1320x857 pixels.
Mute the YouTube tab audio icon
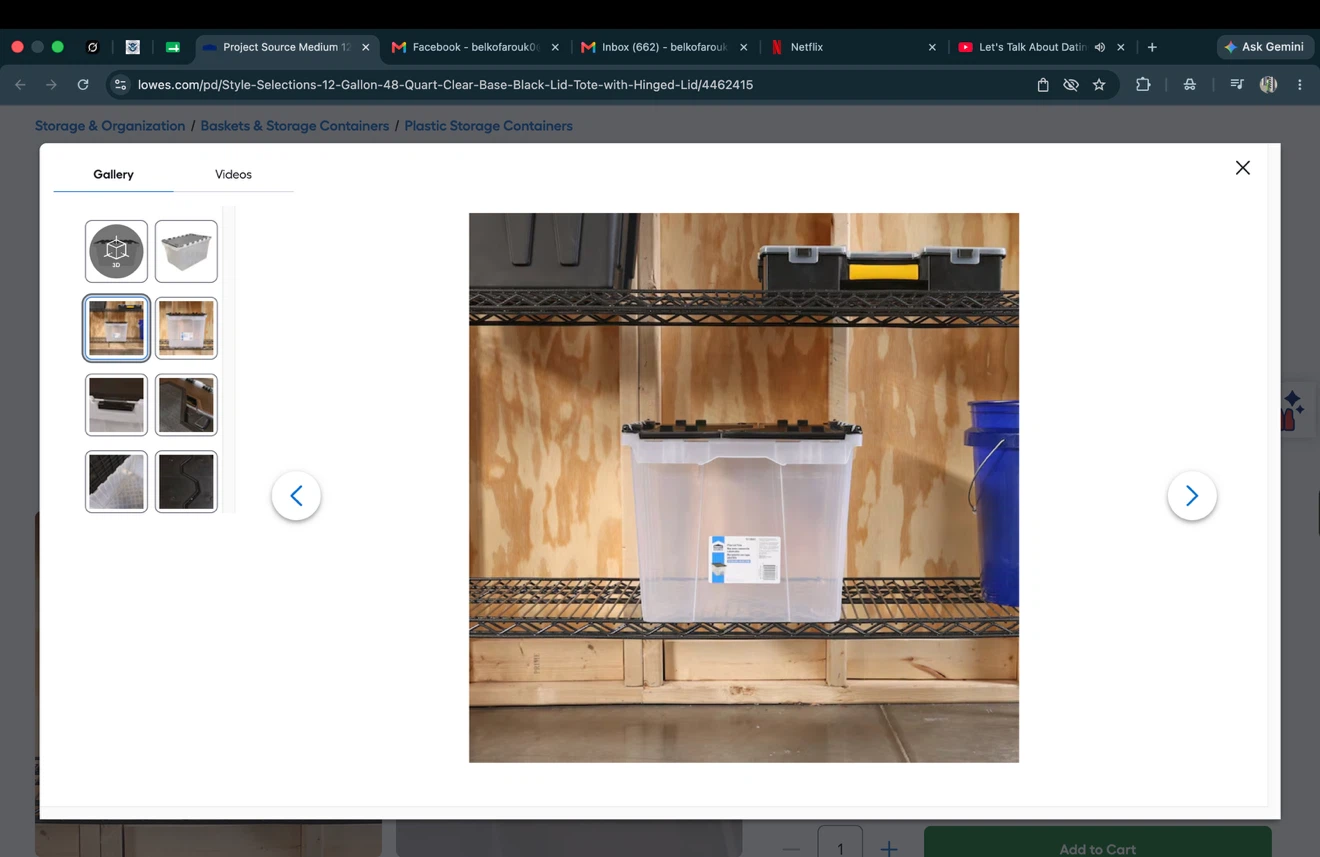coord(1100,47)
